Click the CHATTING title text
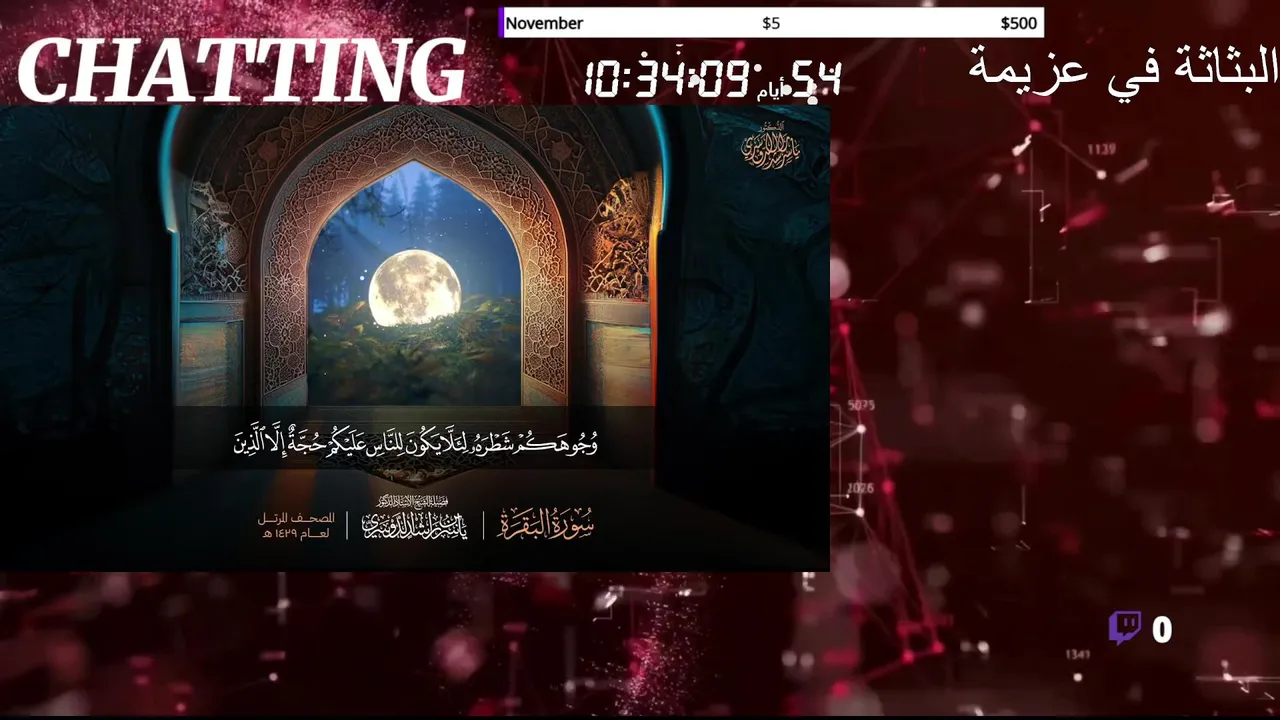The image size is (1280, 720). (242, 72)
